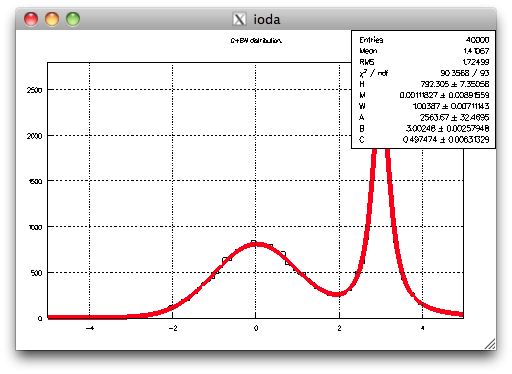512x374 pixels.
Task: Click the y-axis label 2500
Action: point(34,90)
